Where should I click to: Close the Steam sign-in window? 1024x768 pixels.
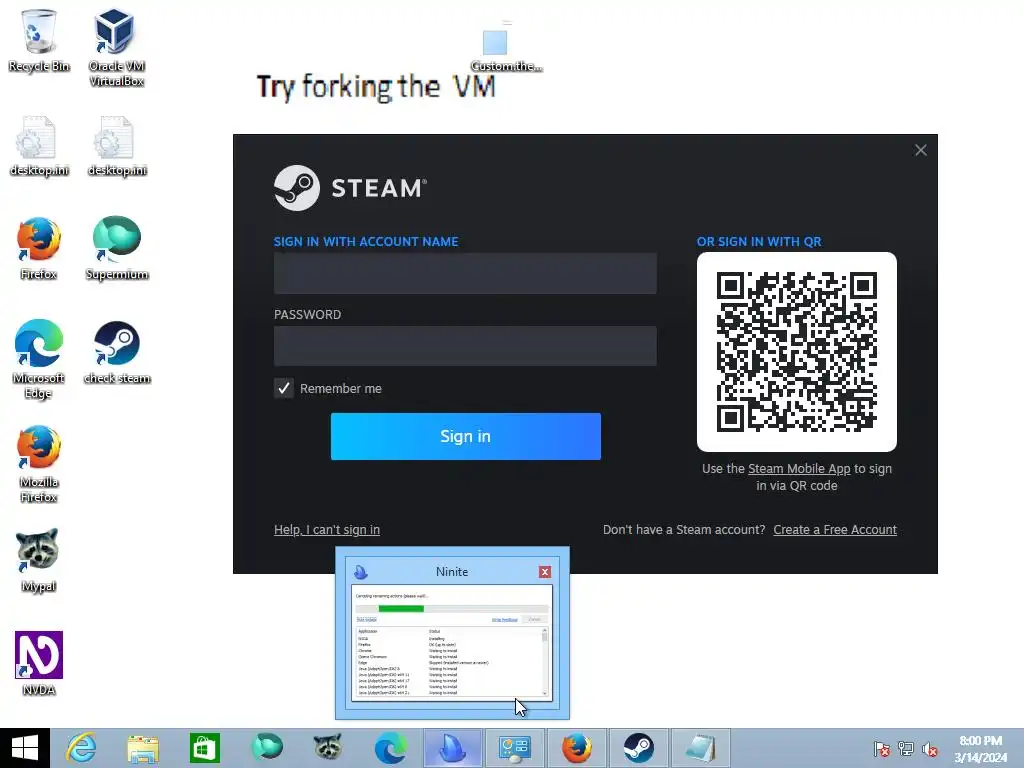pyautogui.click(x=921, y=150)
